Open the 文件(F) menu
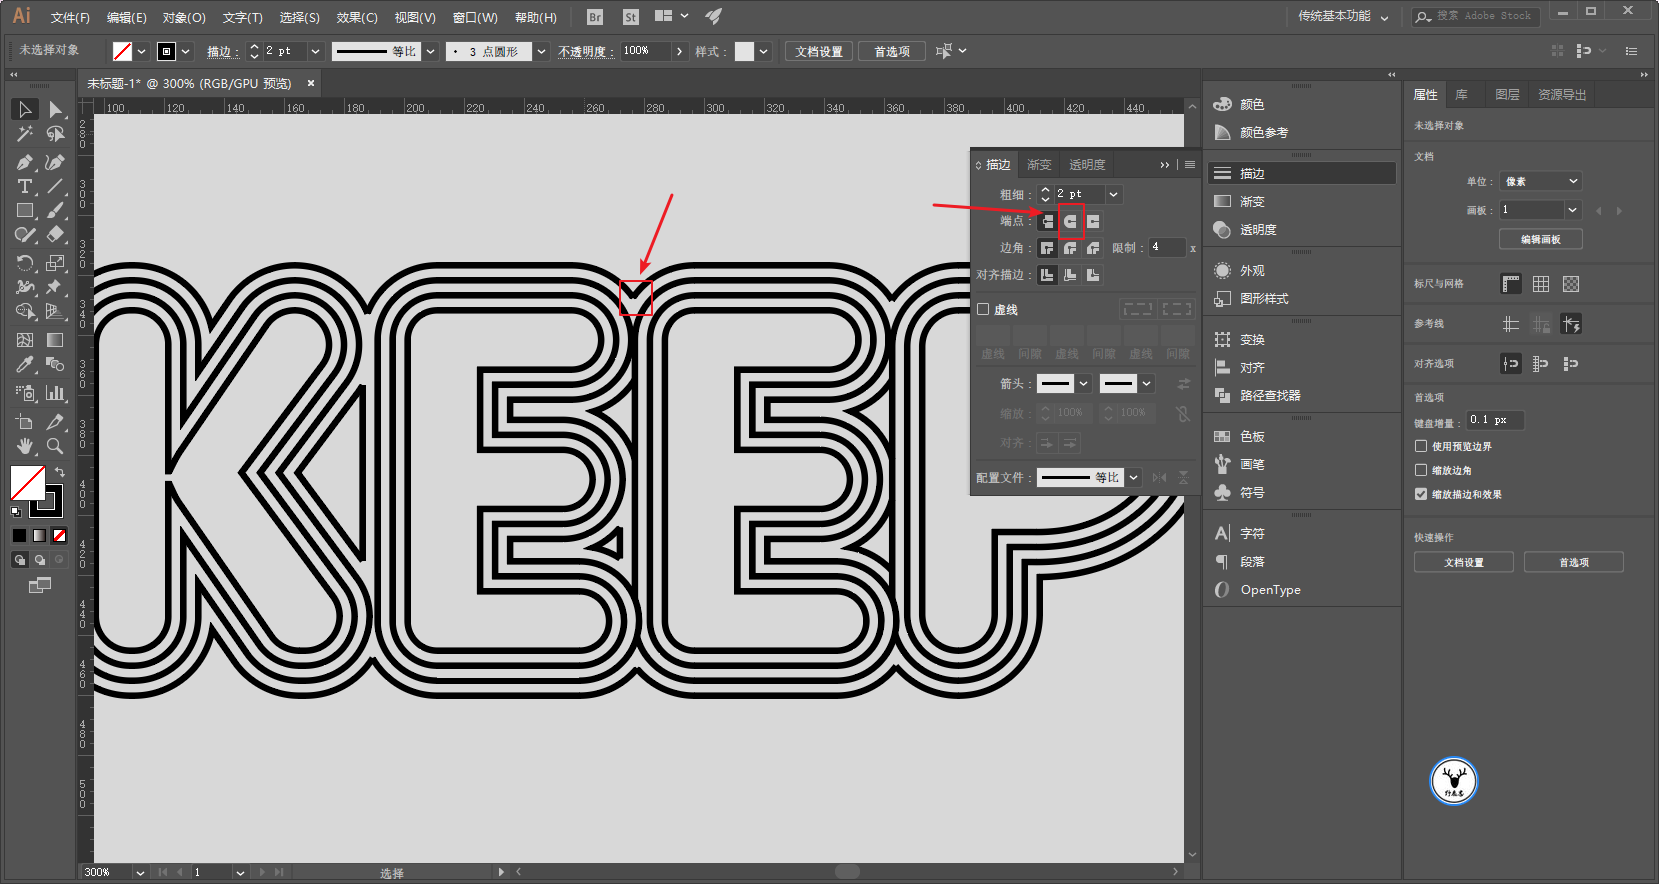 coord(70,17)
